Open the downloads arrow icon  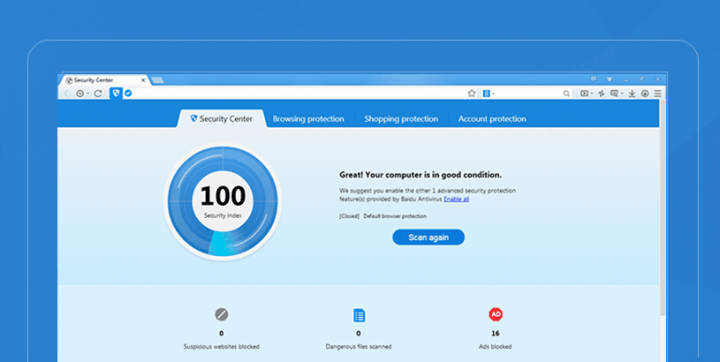tap(632, 94)
